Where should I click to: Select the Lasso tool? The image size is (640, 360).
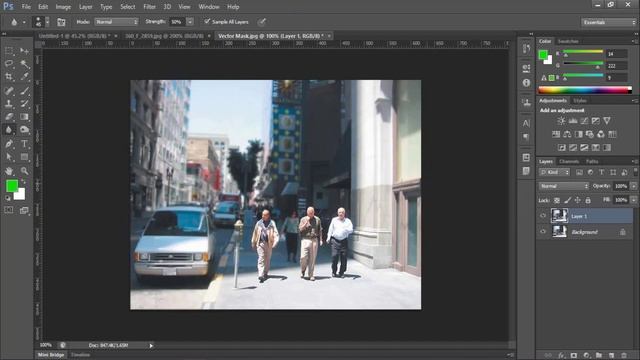[x=9, y=64]
